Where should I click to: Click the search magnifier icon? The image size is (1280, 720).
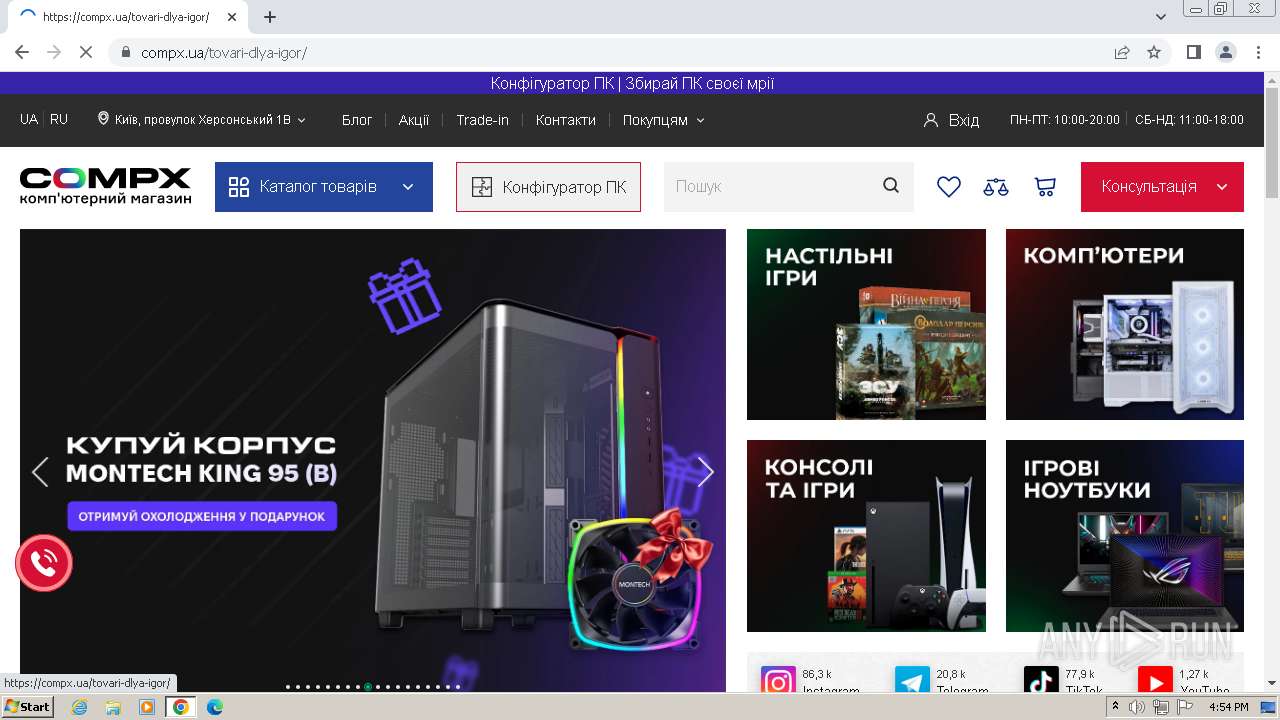pos(891,186)
